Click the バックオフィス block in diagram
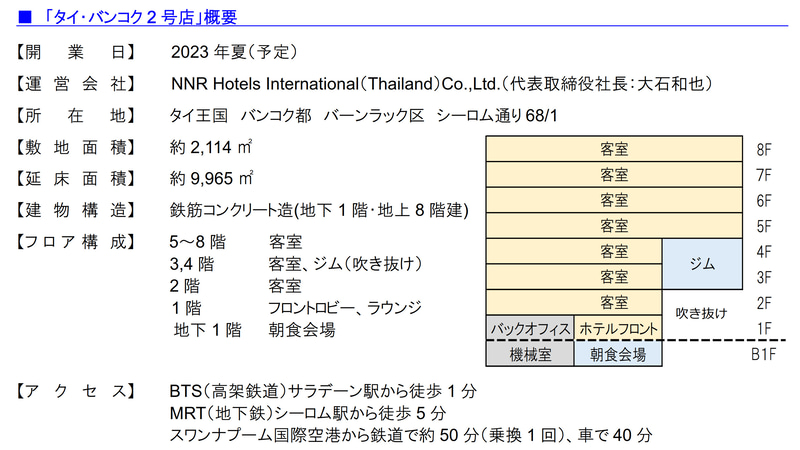 (530, 329)
